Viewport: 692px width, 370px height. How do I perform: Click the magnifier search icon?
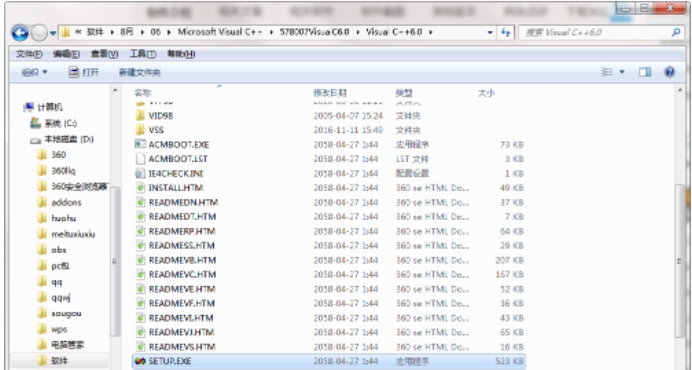(676, 32)
